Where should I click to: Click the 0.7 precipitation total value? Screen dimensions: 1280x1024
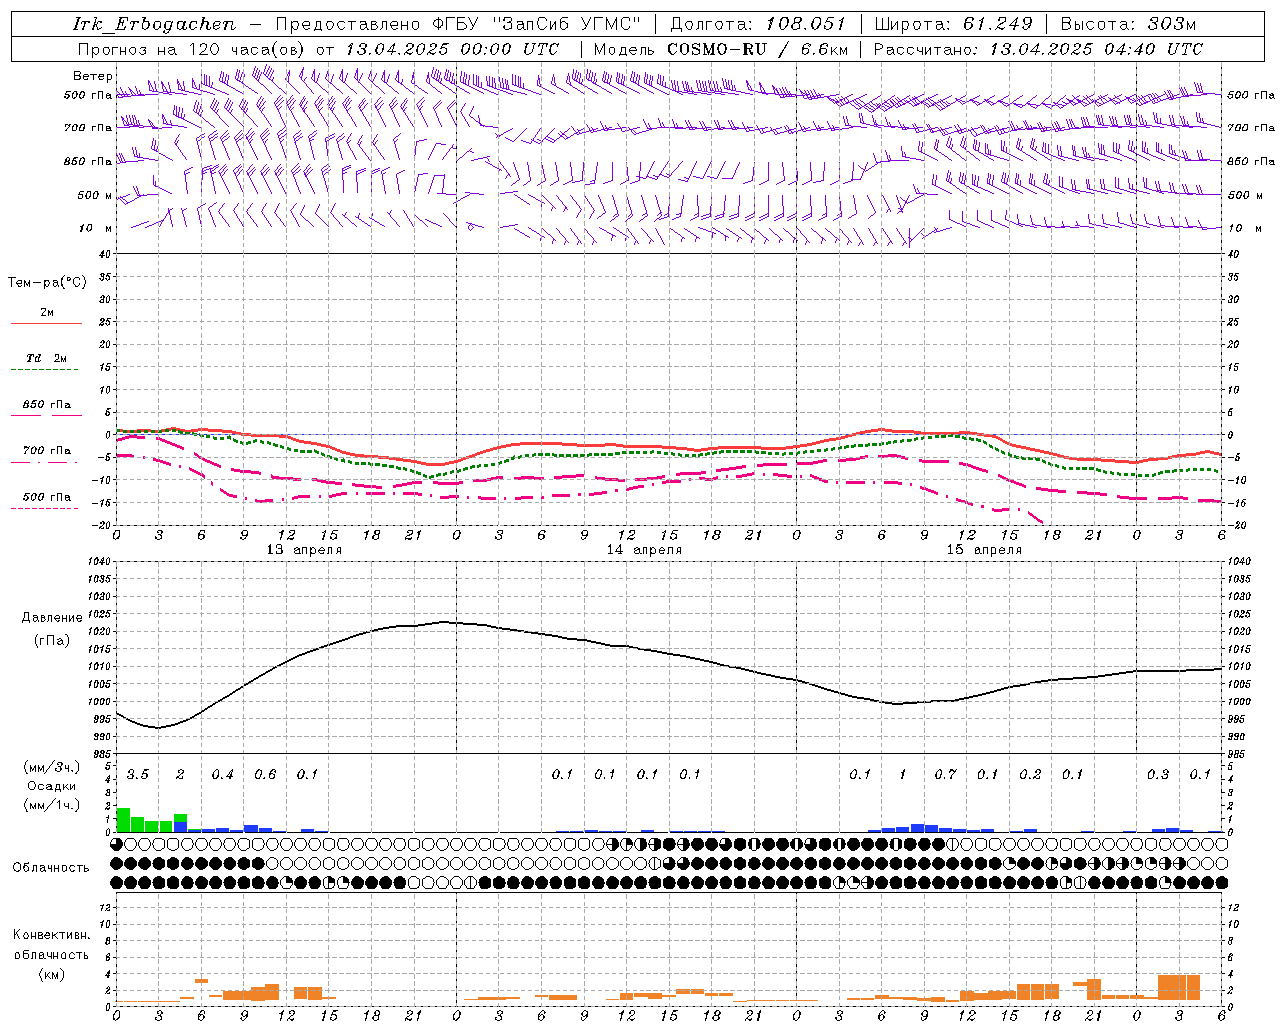pos(945,775)
